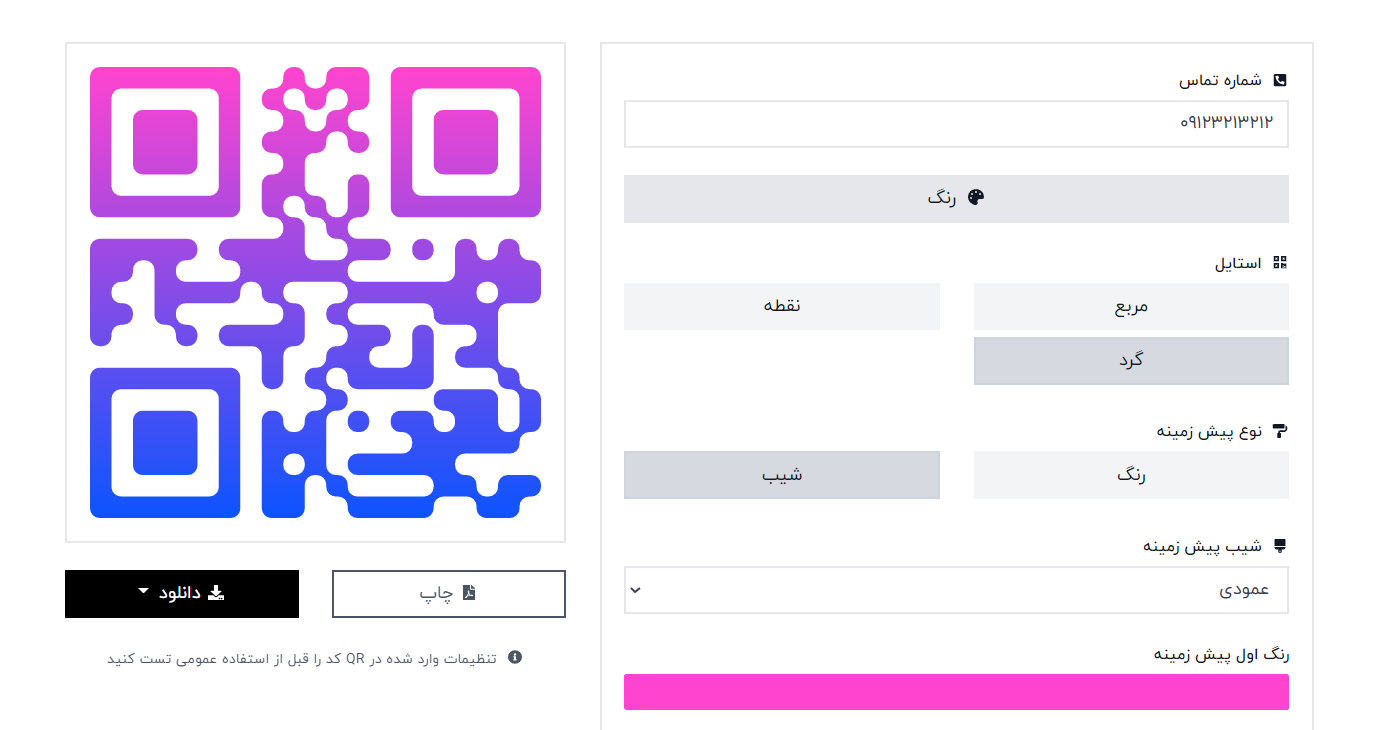Click the phone icon beside شماره تماس
Viewport: 1381px width, 730px height.
coord(1279,80)
